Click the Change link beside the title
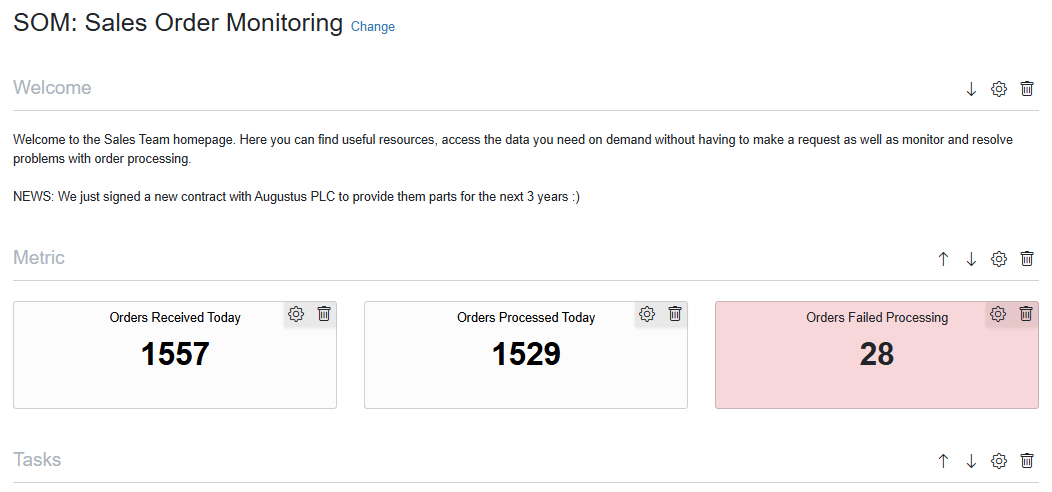 coord(372,27)
